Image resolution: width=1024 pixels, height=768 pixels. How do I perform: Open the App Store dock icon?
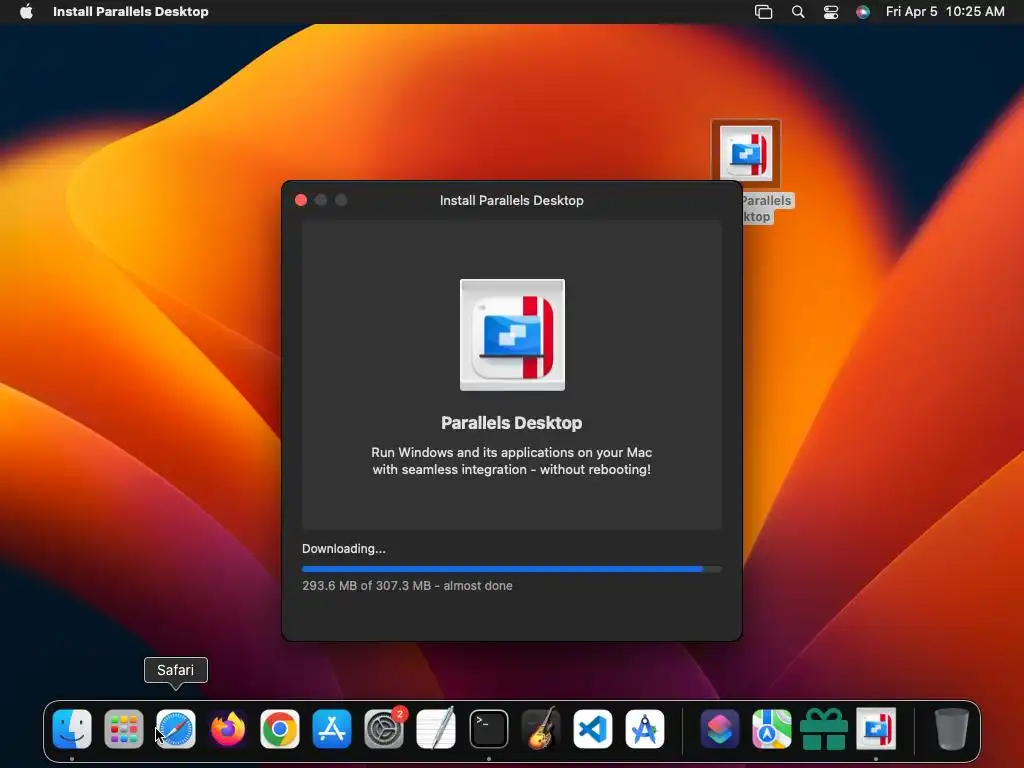point(332,728)
